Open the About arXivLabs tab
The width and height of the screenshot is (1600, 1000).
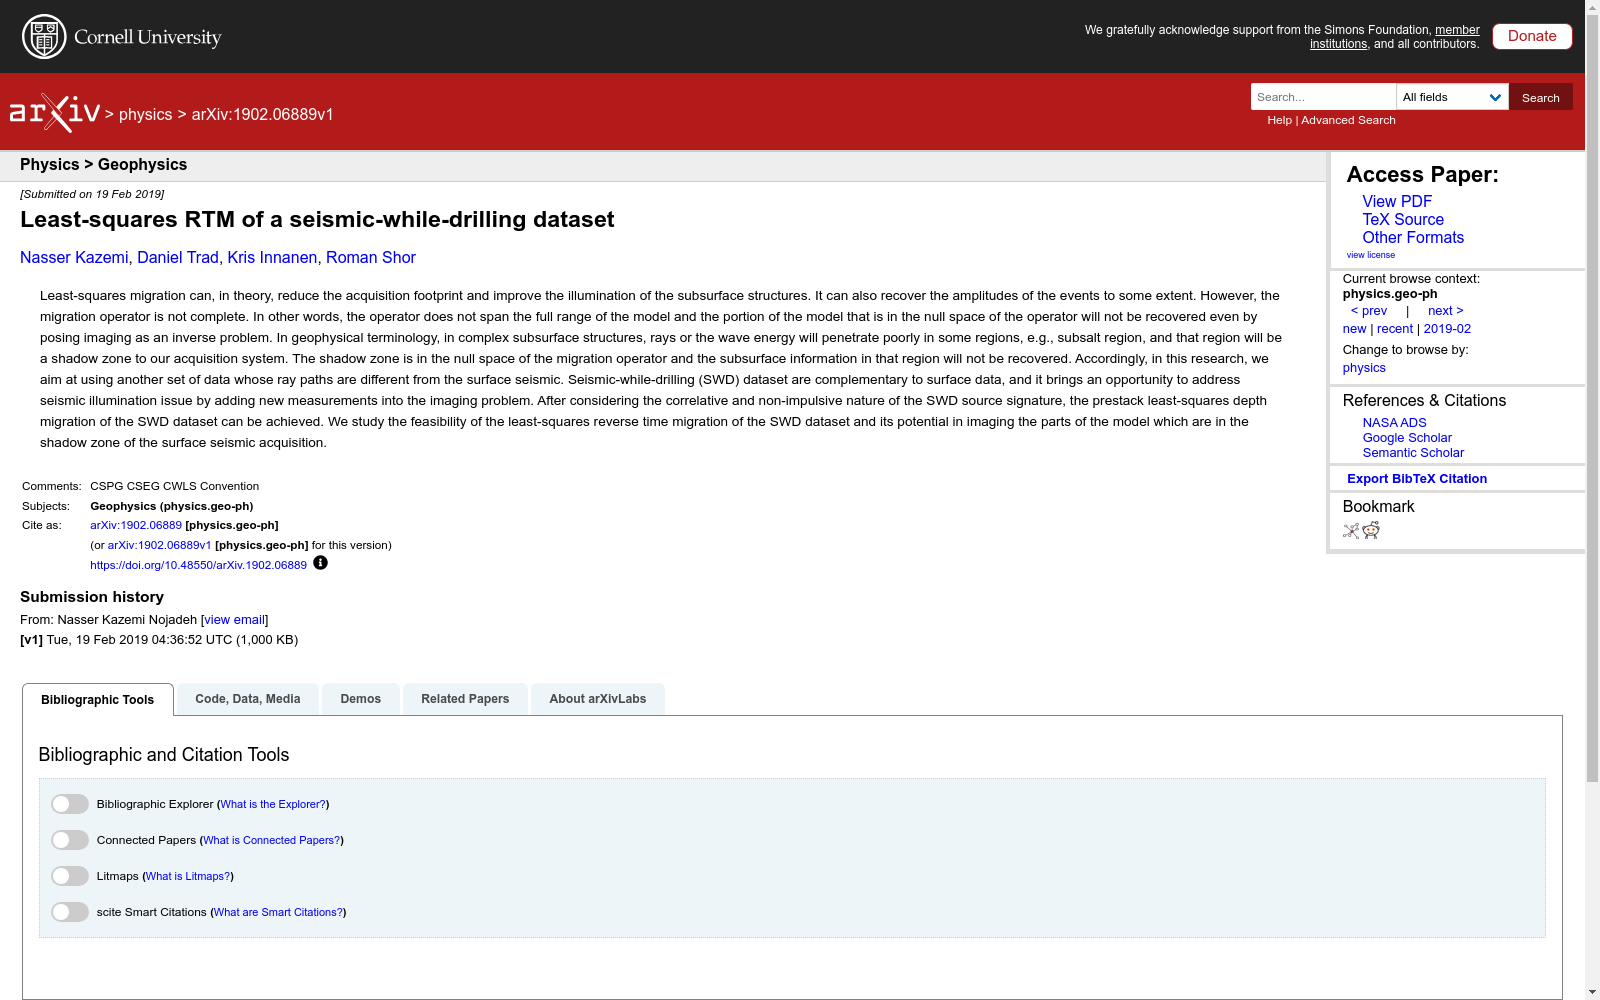click(x=598, y=699)
